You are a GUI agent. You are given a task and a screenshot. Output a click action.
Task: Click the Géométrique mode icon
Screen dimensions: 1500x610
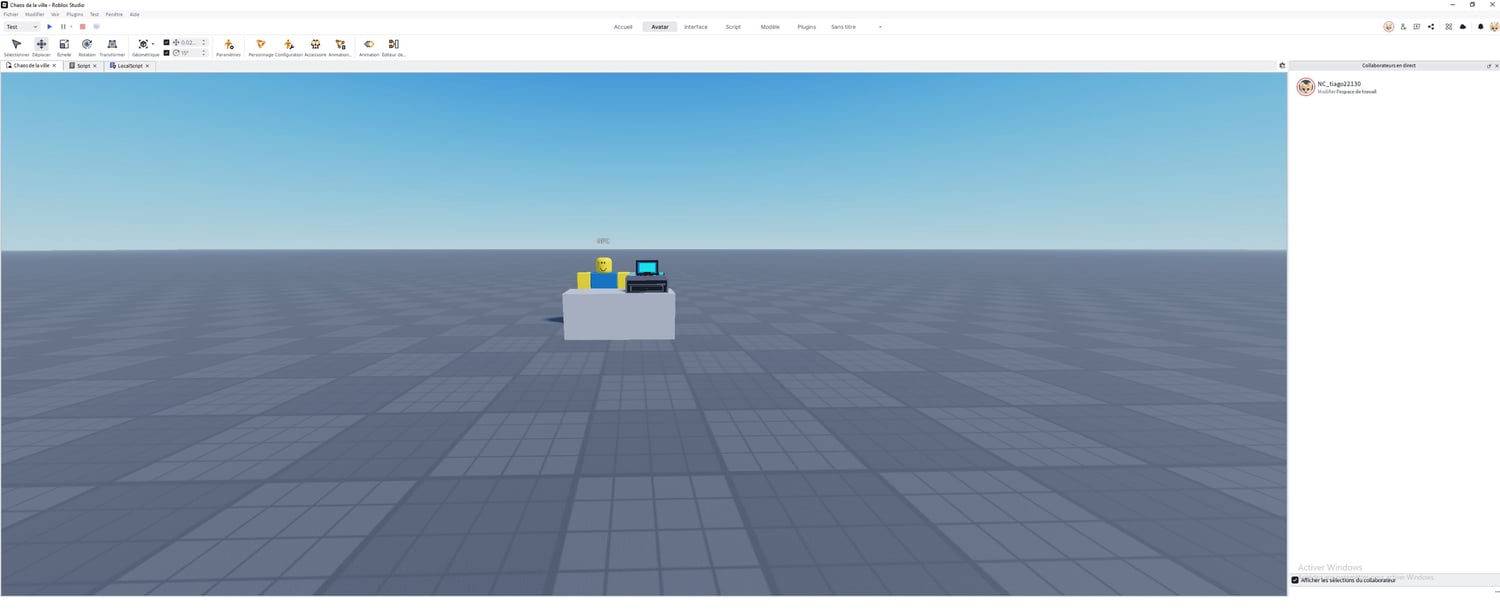143,44
